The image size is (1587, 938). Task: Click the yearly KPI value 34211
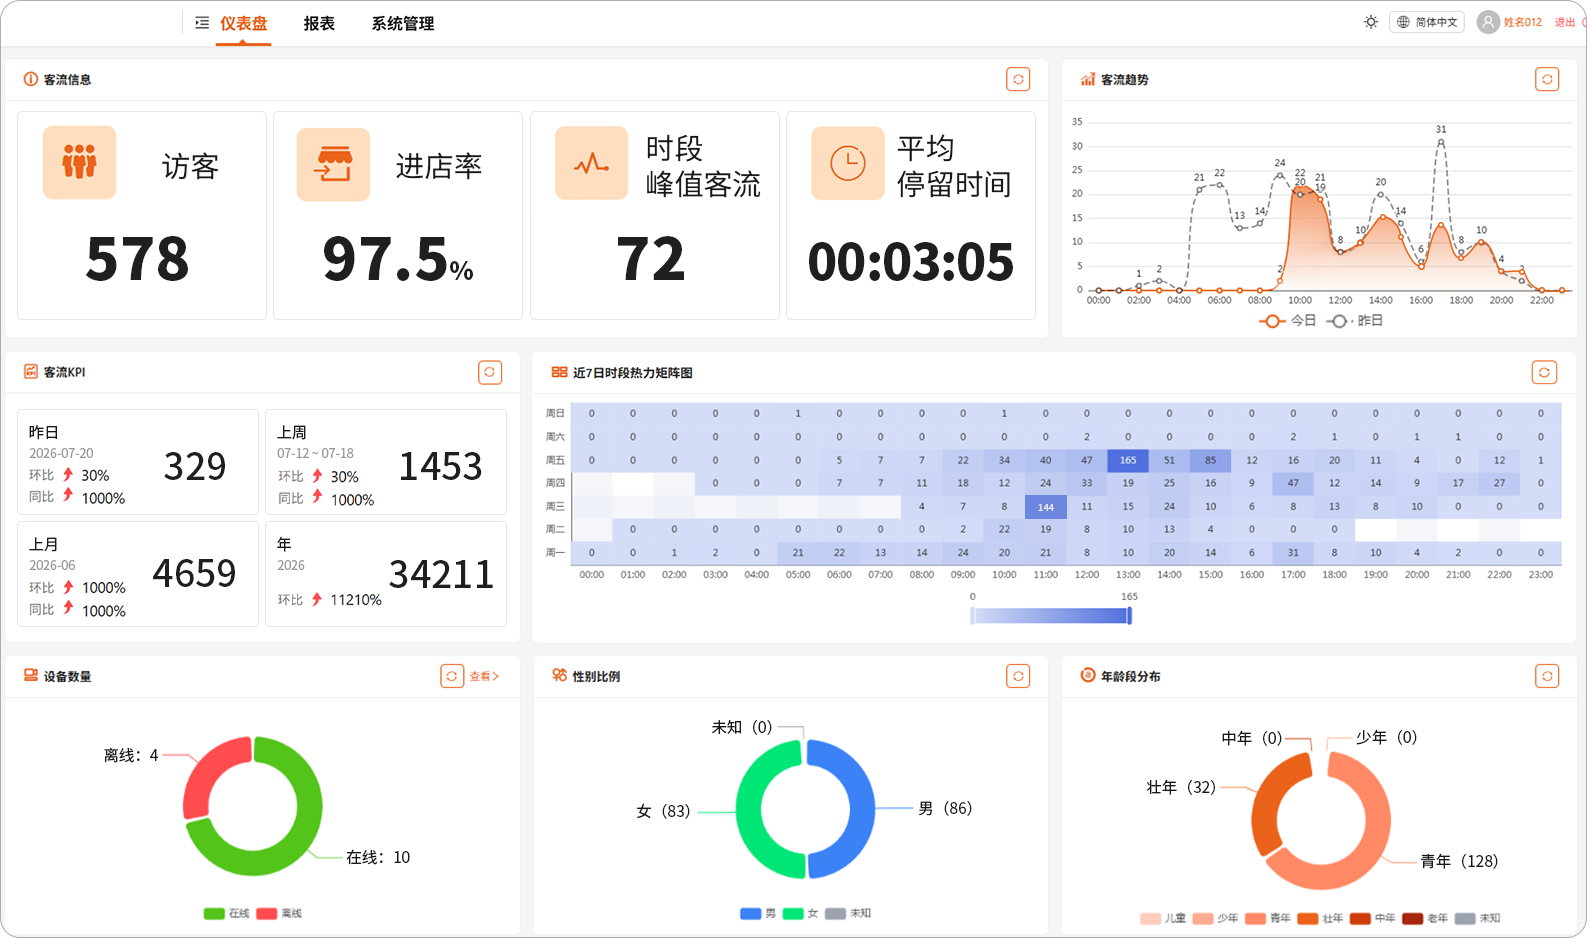441,574
